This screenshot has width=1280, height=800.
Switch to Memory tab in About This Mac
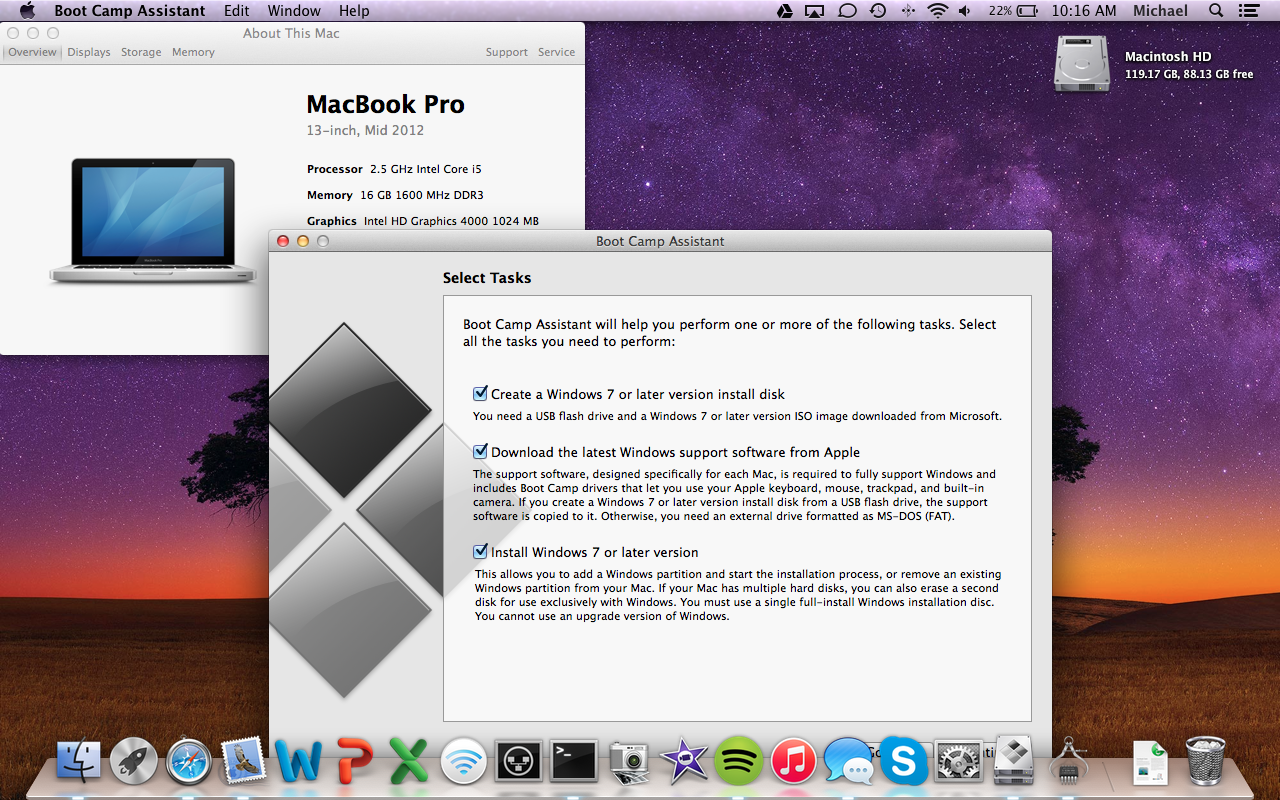coord(193,52)
